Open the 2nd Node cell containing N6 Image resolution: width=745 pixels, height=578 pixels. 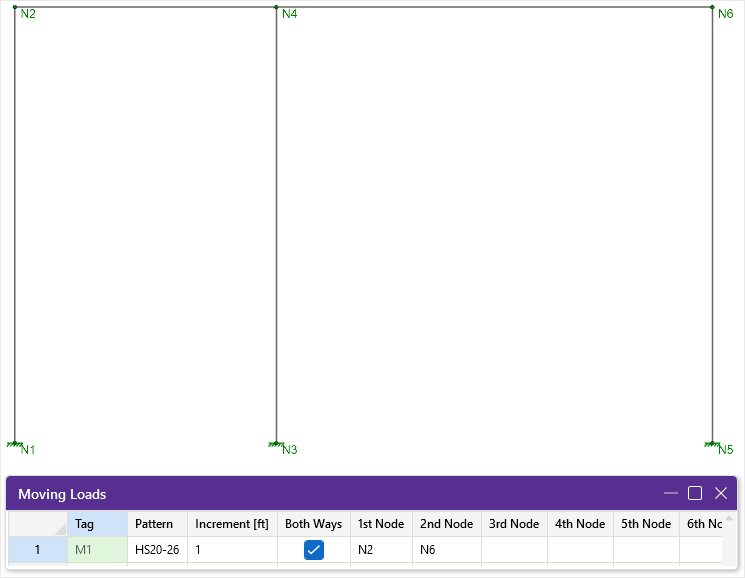click(x=447, y=550)
